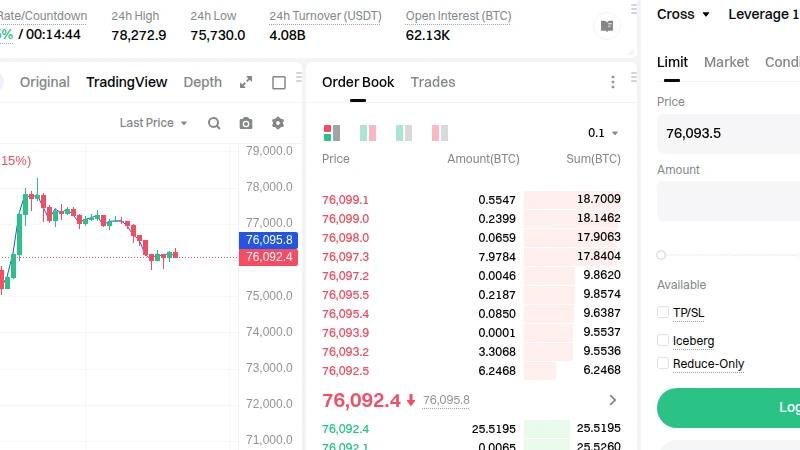This screenshot has height=450, width=800.
Task: Select ask price 76,099.0 row
Action: (471, 218)
